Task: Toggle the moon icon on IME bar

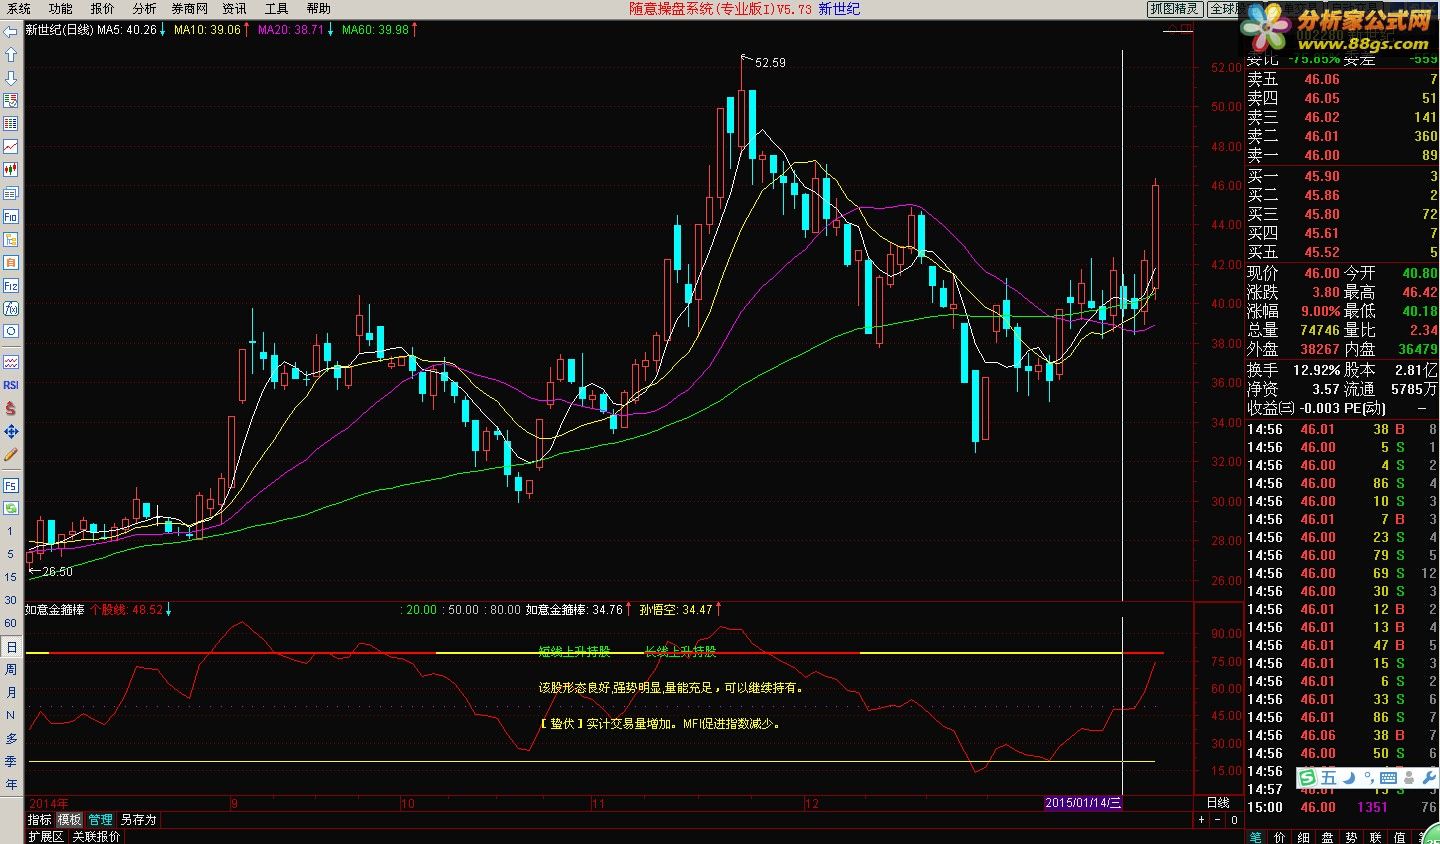Action: [1349, 778]
